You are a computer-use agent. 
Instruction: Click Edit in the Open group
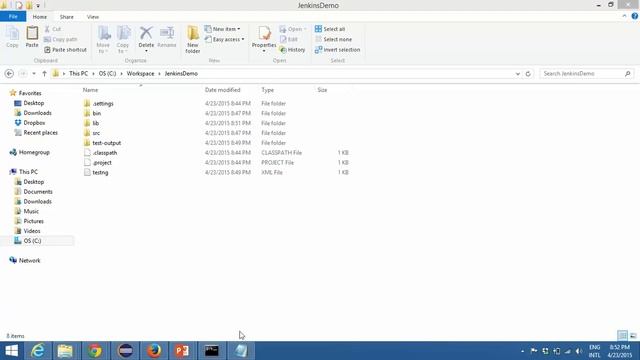289,39
